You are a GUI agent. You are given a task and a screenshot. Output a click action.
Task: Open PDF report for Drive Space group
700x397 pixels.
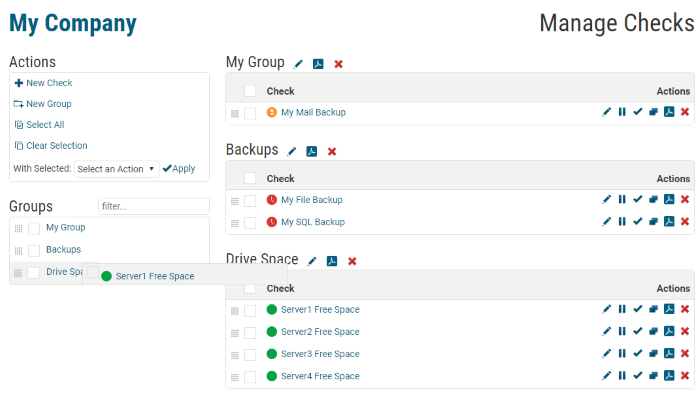tap(332, 261)
